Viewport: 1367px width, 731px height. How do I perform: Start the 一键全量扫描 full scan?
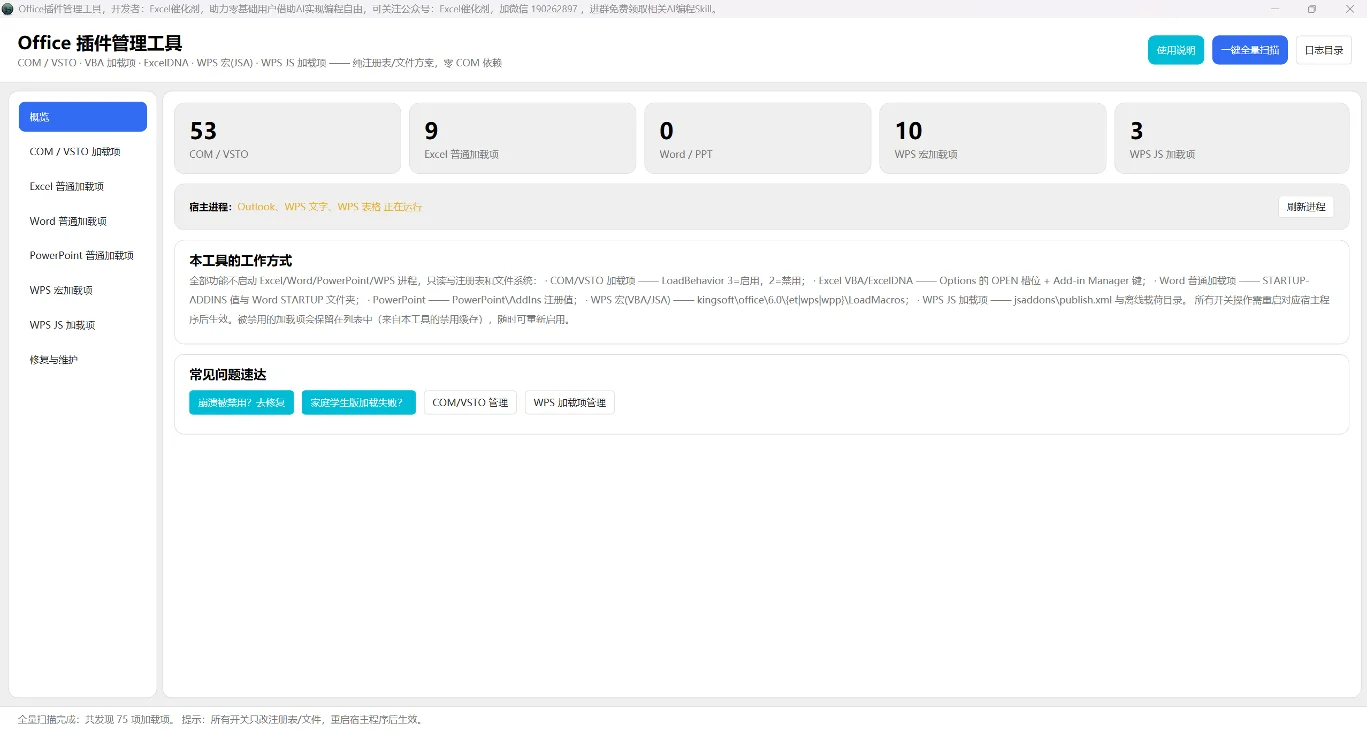(x=1250, y=50)
